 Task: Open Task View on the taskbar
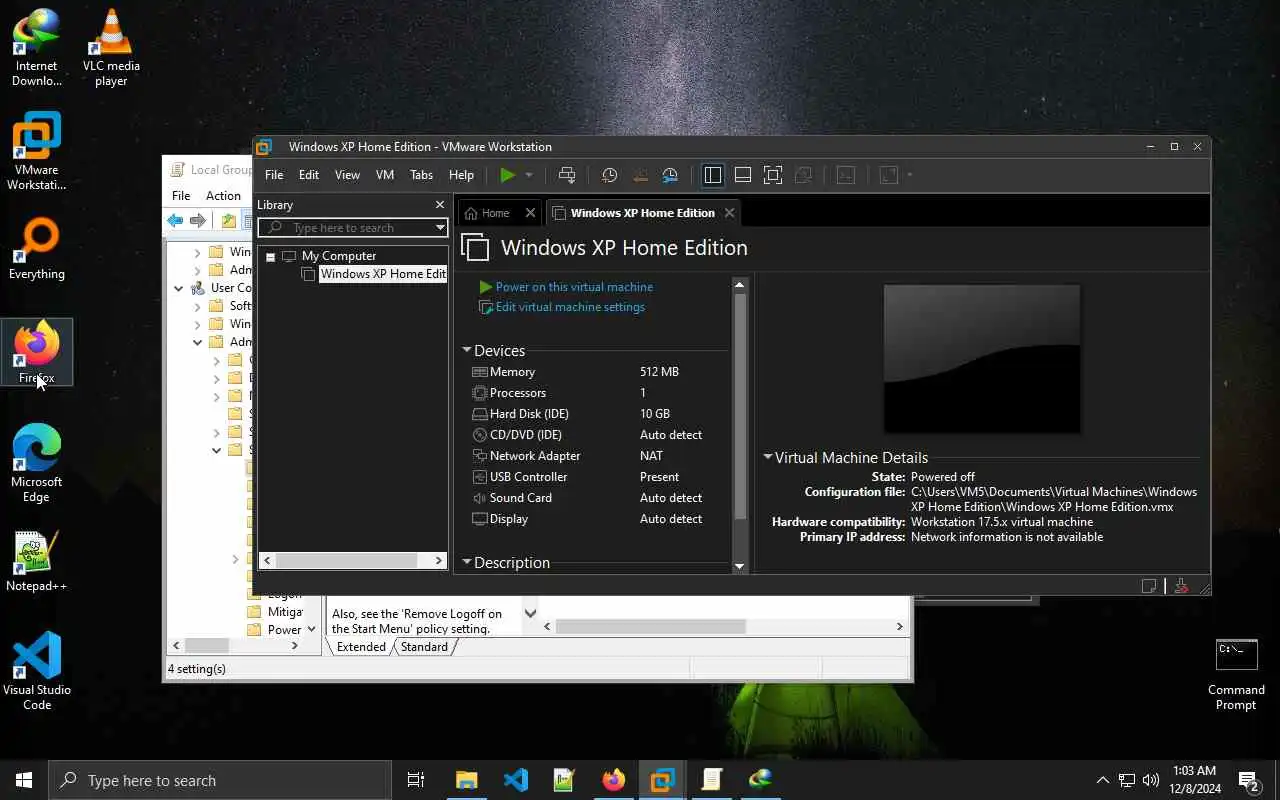[x=416, y=780]
